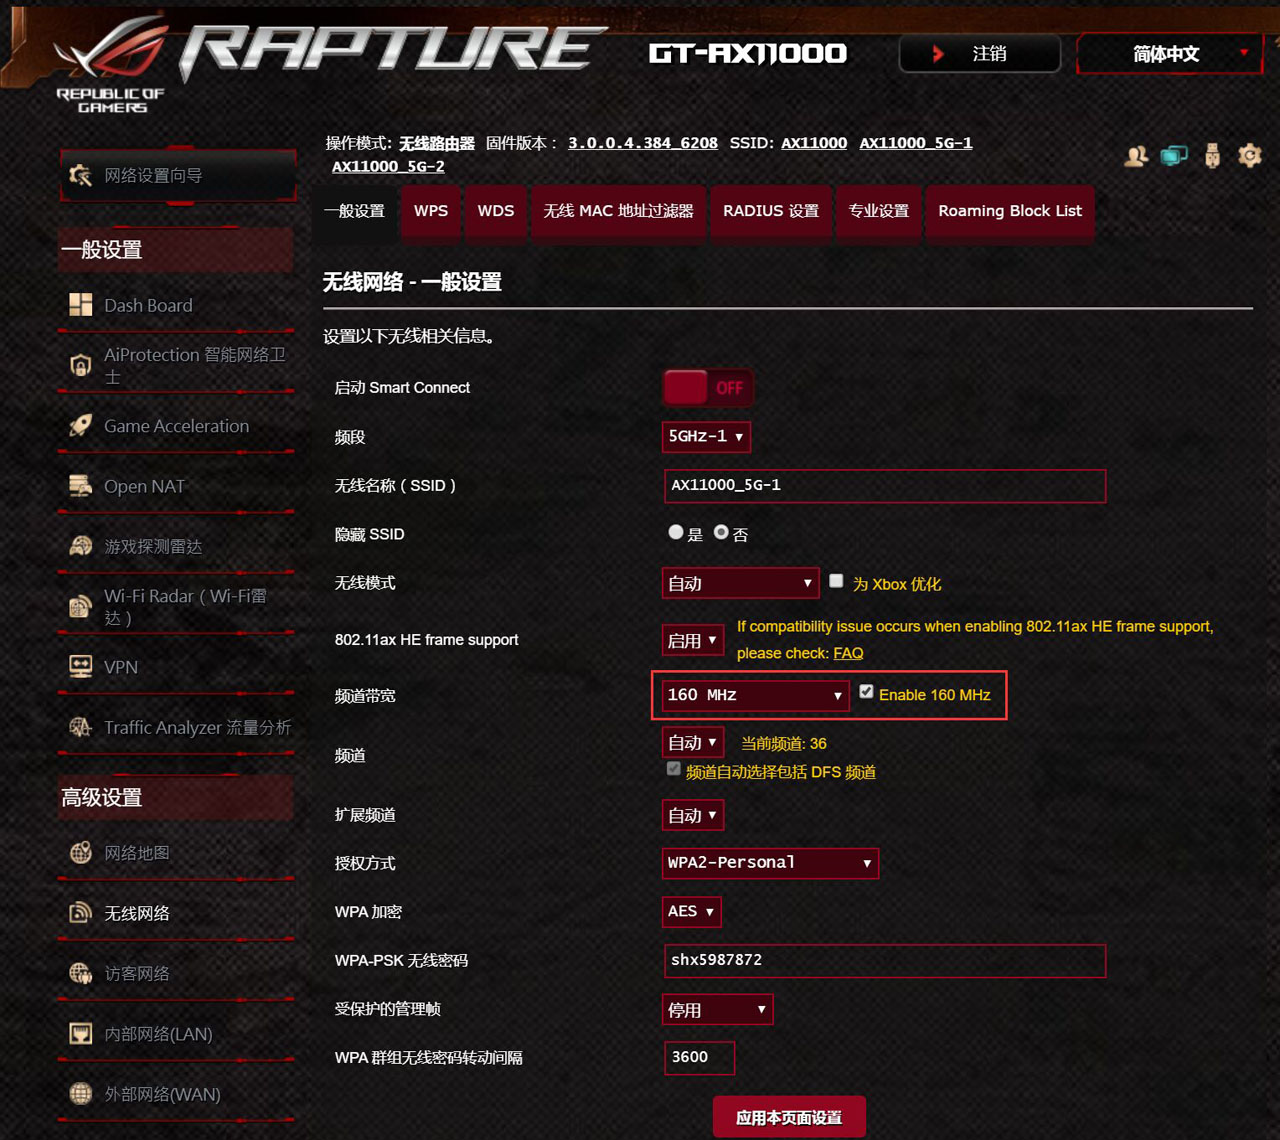Open the FAQ link
The image size is (1280, 1140).
pyautogui.click(x=848, y=653)
